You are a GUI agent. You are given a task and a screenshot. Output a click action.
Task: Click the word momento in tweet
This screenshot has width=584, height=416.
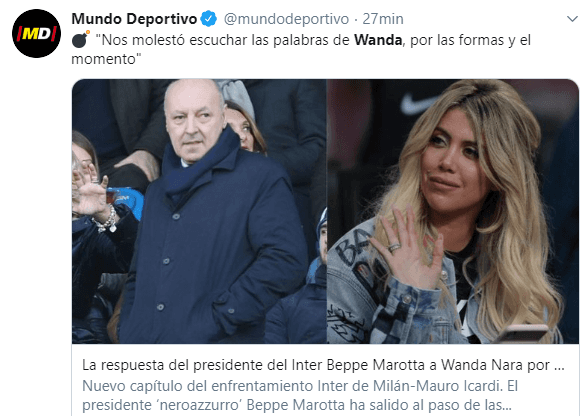click(x=104, y=59)
